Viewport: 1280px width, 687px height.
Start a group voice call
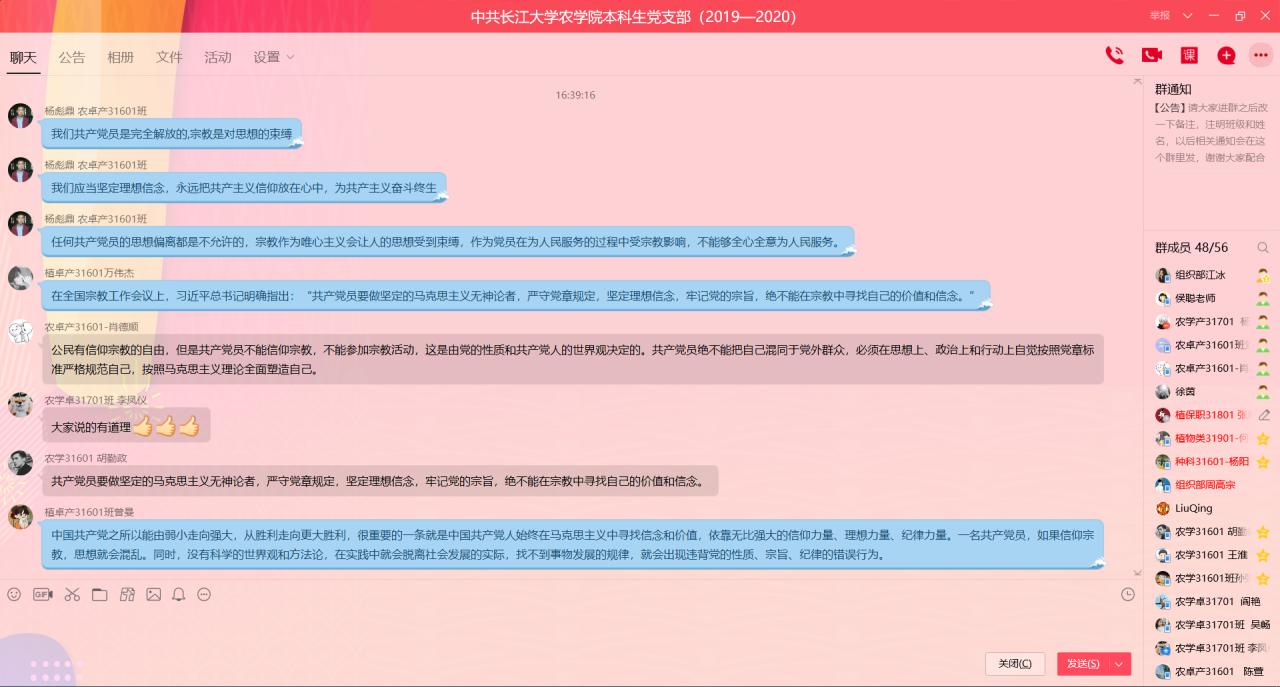point(1114,56)
